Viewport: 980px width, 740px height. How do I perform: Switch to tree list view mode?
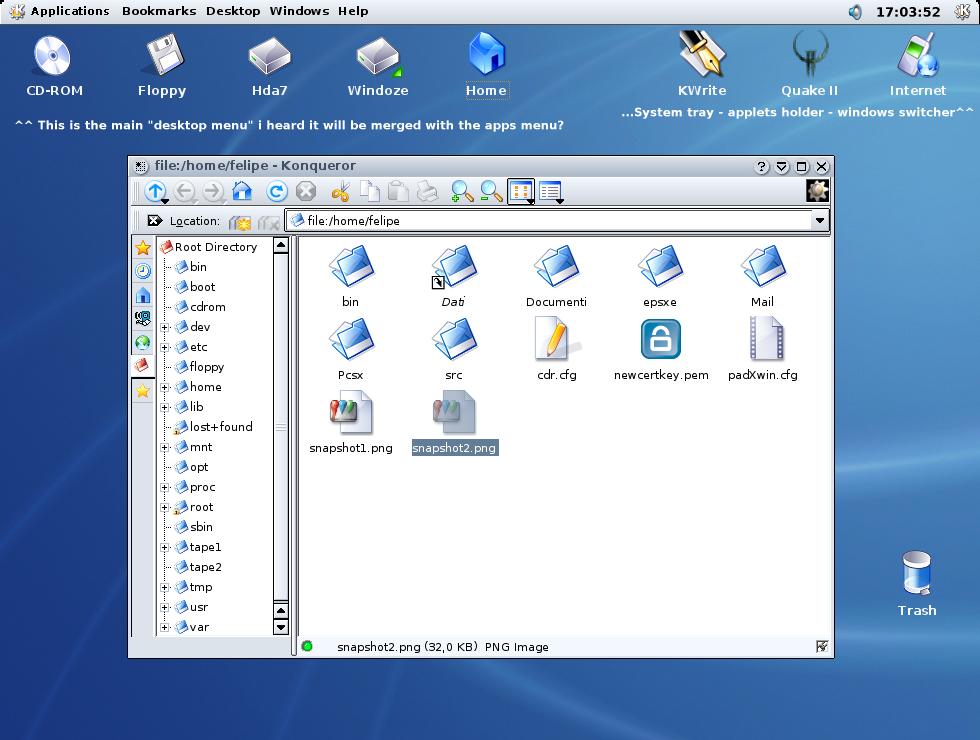tap(551, 191)
